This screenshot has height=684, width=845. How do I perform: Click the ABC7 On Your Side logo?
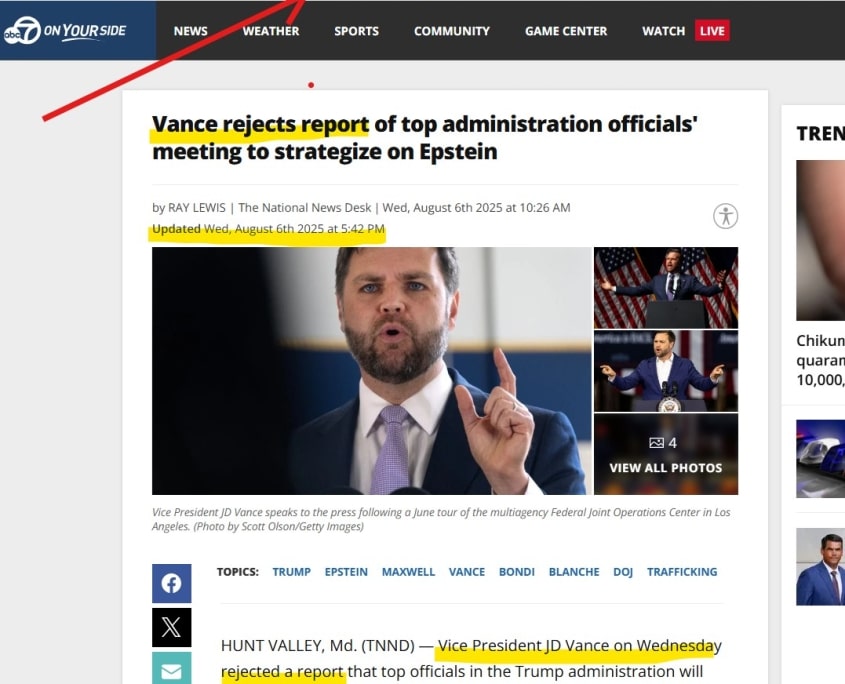65,31
